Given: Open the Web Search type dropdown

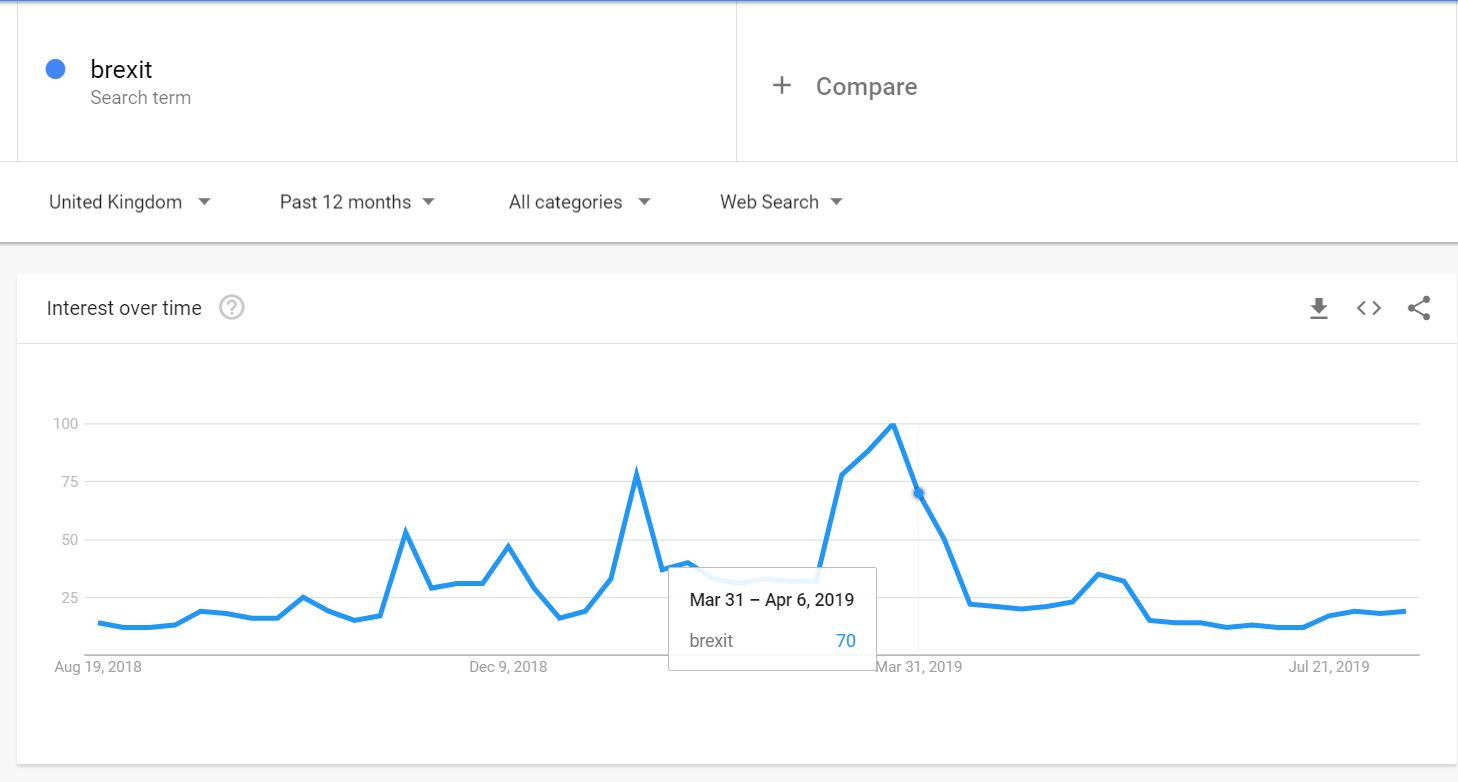Looking at the screenshot, I should pos(782,202).
